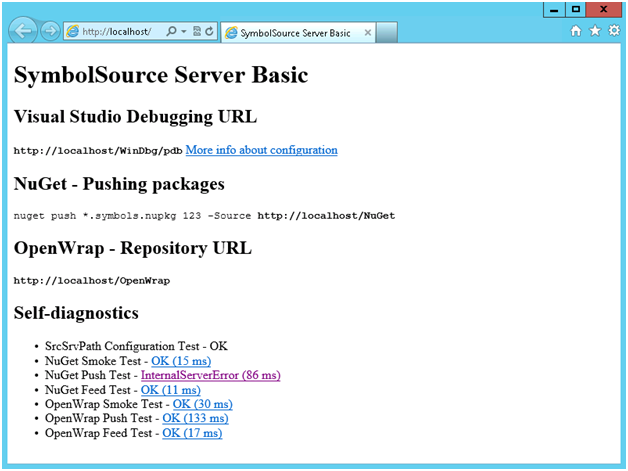Open NuGet Push Test InternalServerError link
The width and height of the screenshot is (628, 471).
(x=210, y=375)
